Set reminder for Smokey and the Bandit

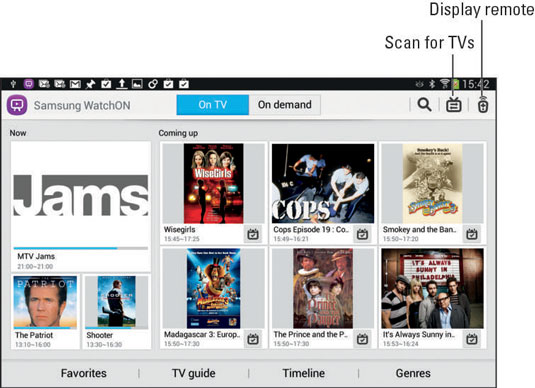click(x=472, y=234)
